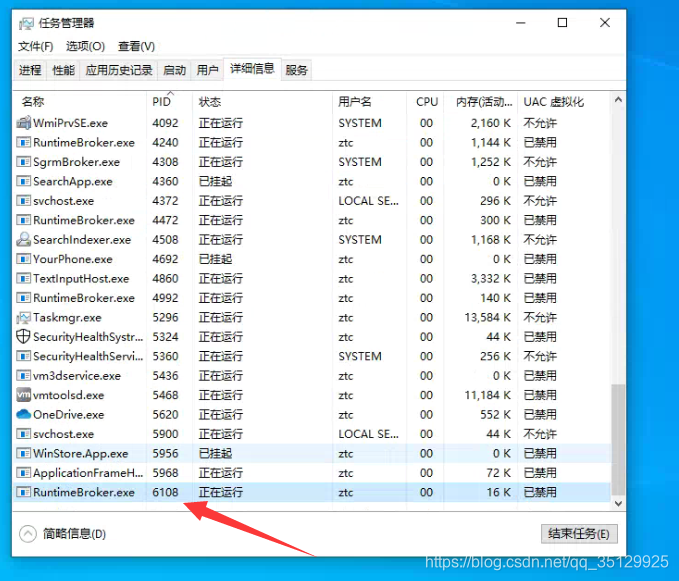The height and width of the screenshot is (581, 679).
Task: Click LOCAL SE... user for PID 4372
Action: point(369,200)
